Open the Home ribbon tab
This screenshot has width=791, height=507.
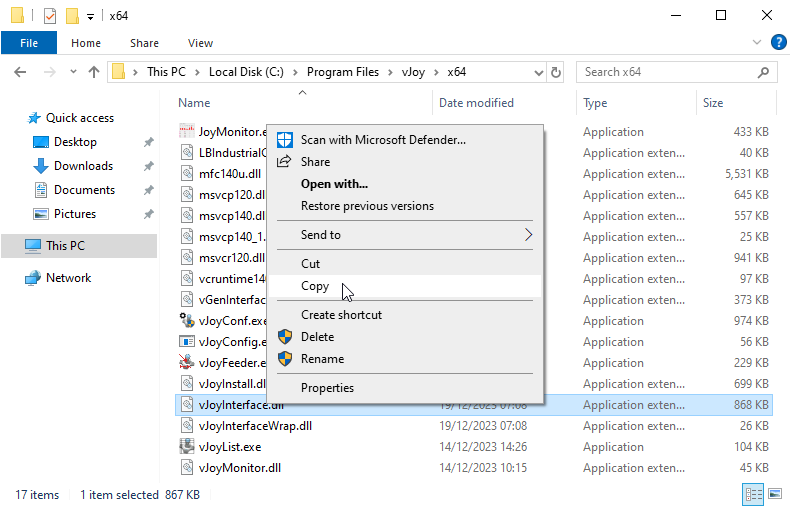click(86, 43)
